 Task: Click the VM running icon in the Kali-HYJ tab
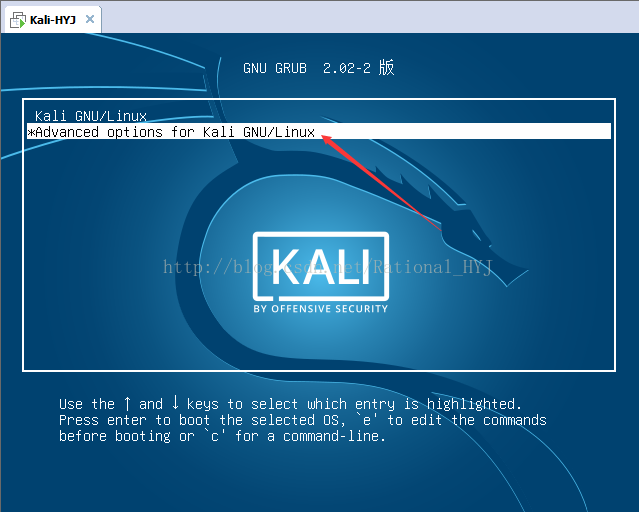(x=17, y=19)
